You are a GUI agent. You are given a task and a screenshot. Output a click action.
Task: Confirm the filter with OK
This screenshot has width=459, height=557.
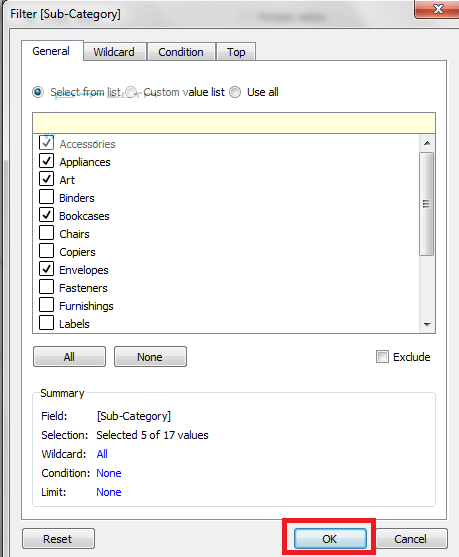point(330,539)
